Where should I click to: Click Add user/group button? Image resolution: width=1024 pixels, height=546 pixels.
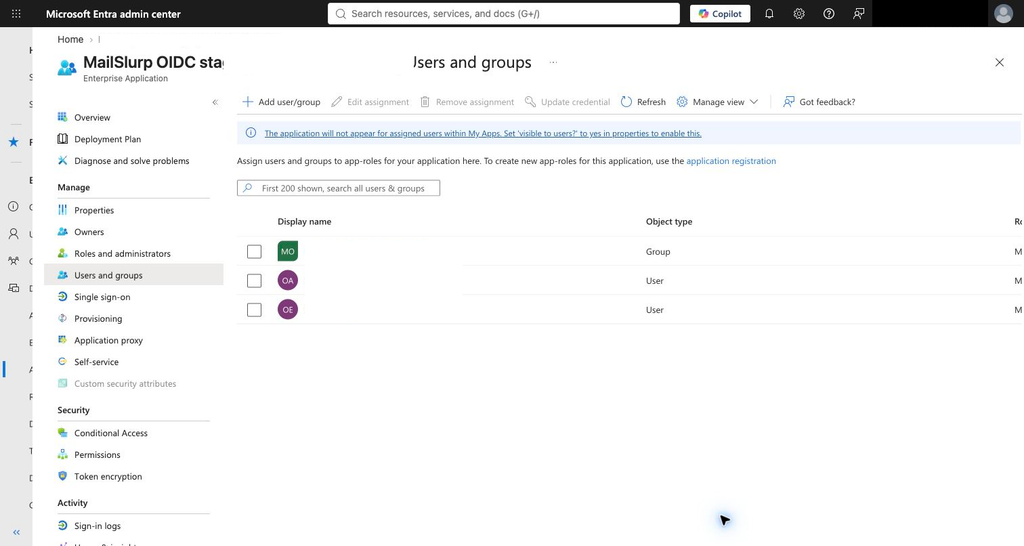coord(281,102)
